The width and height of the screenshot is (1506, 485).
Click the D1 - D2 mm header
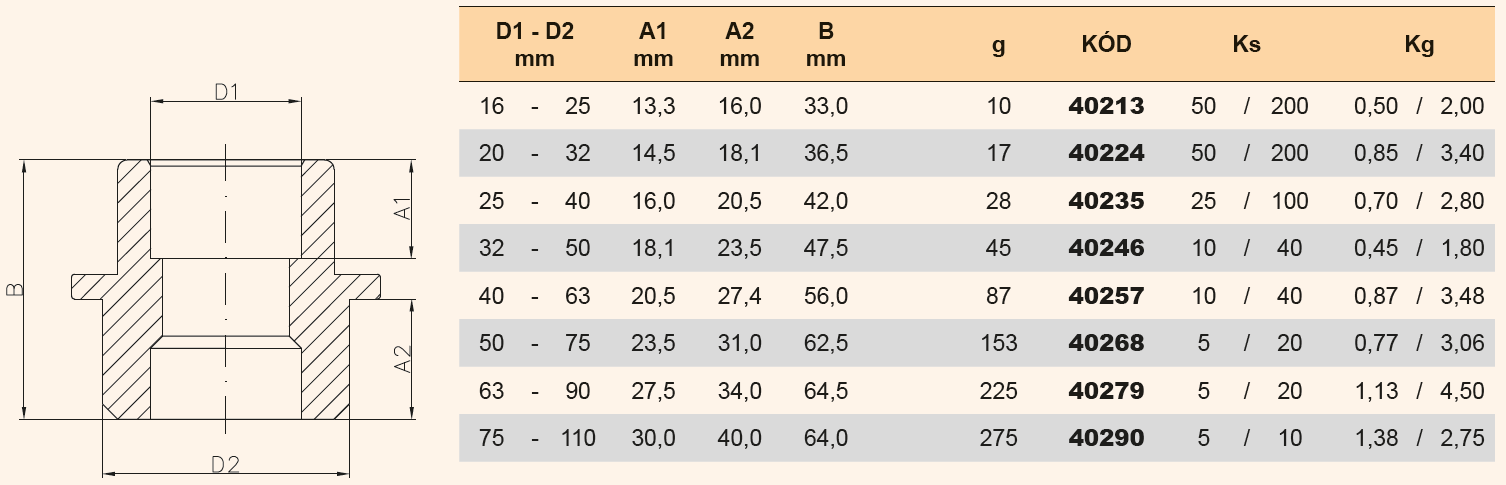[x=535, y=45]
